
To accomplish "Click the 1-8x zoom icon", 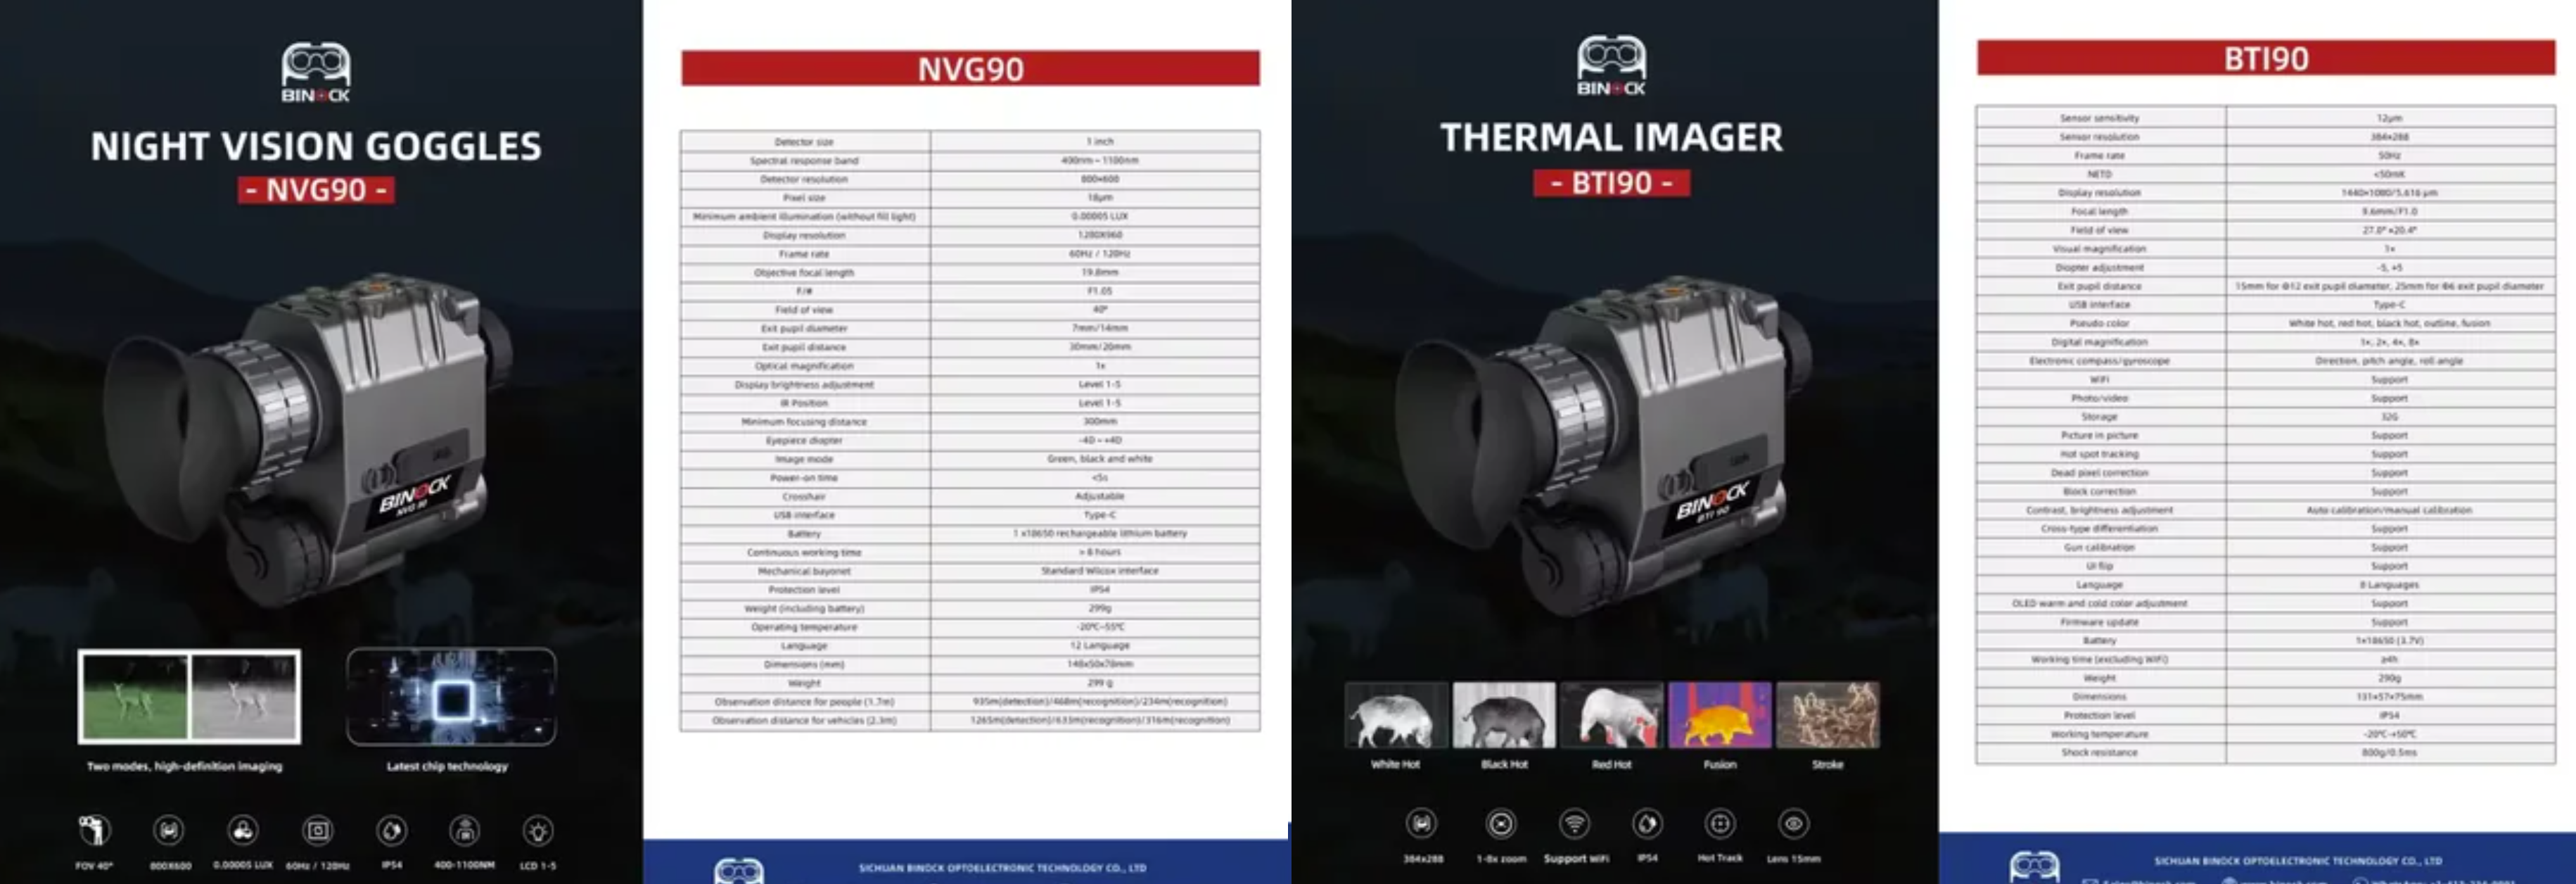I will (1501, 824).
